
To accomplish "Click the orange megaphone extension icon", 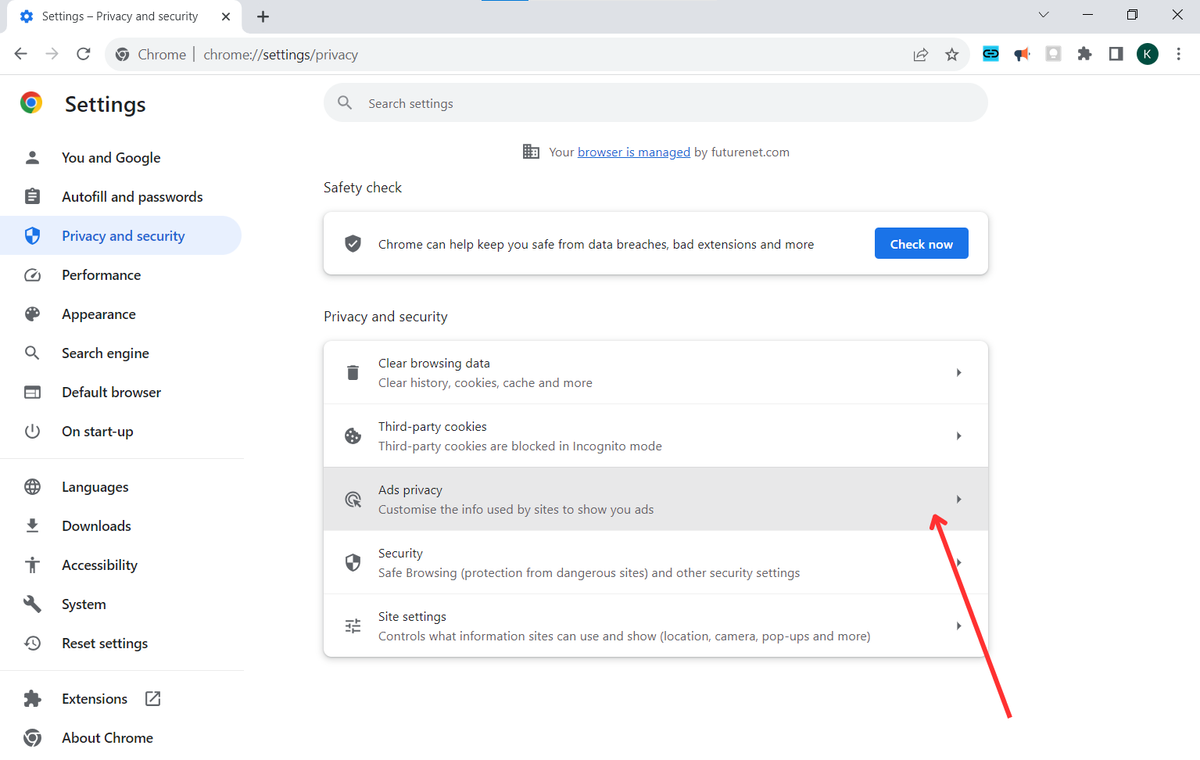I will [x=1021, y=54].
